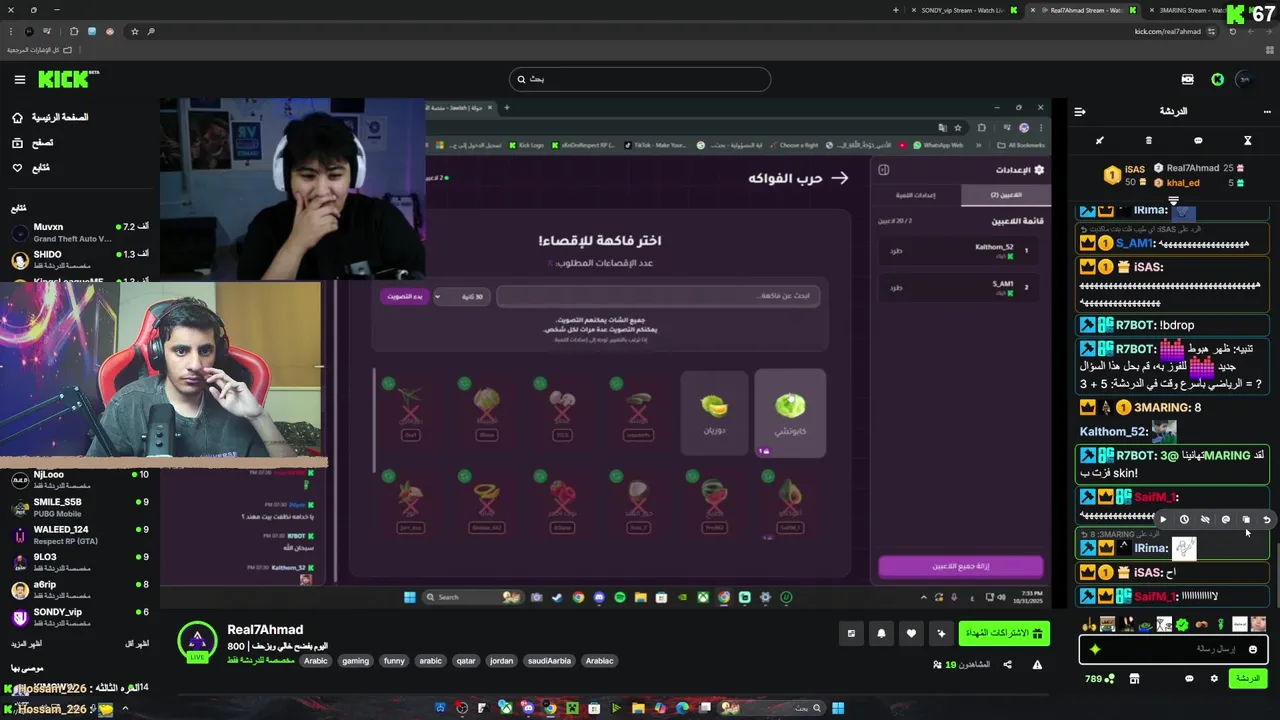Image resolution: width=1280 pixels, height=720 pixels.
Task: Select the Arabic stream tag
Action: pyautogui.click(x=316, y=661)
